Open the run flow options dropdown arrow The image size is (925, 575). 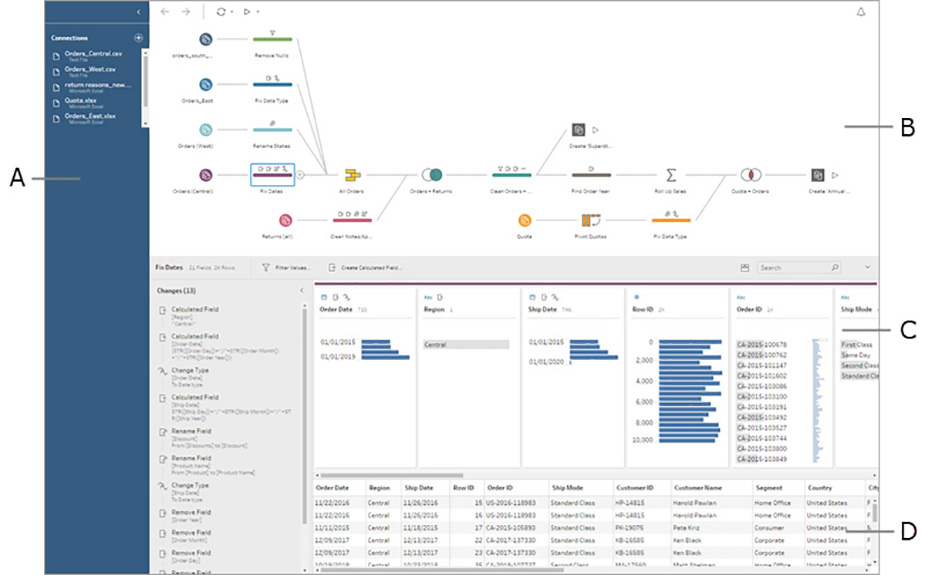(x=258, y=12)
